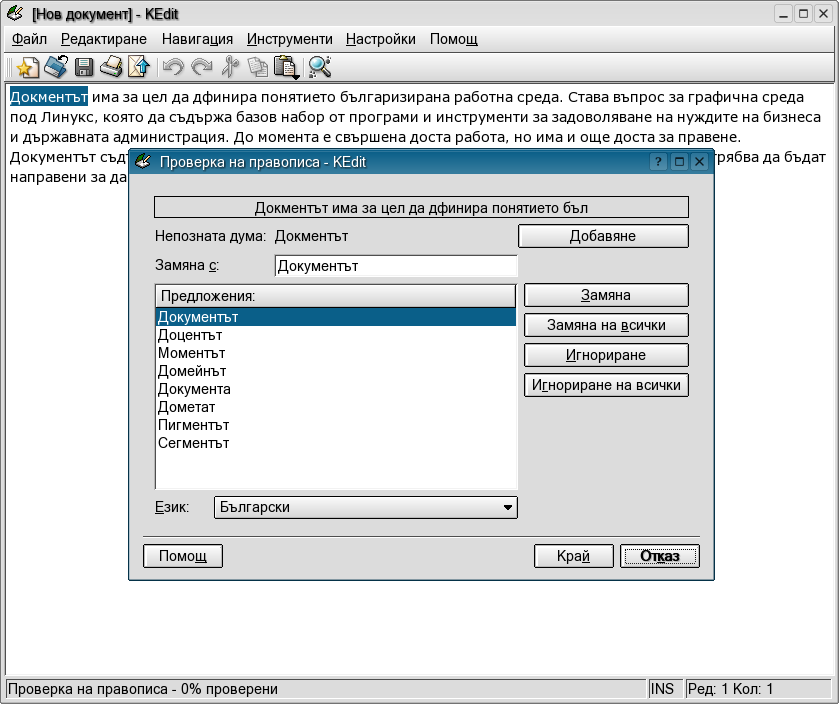Click the New document icon in toolbar
839x704 pixels.
click(27, 67)
